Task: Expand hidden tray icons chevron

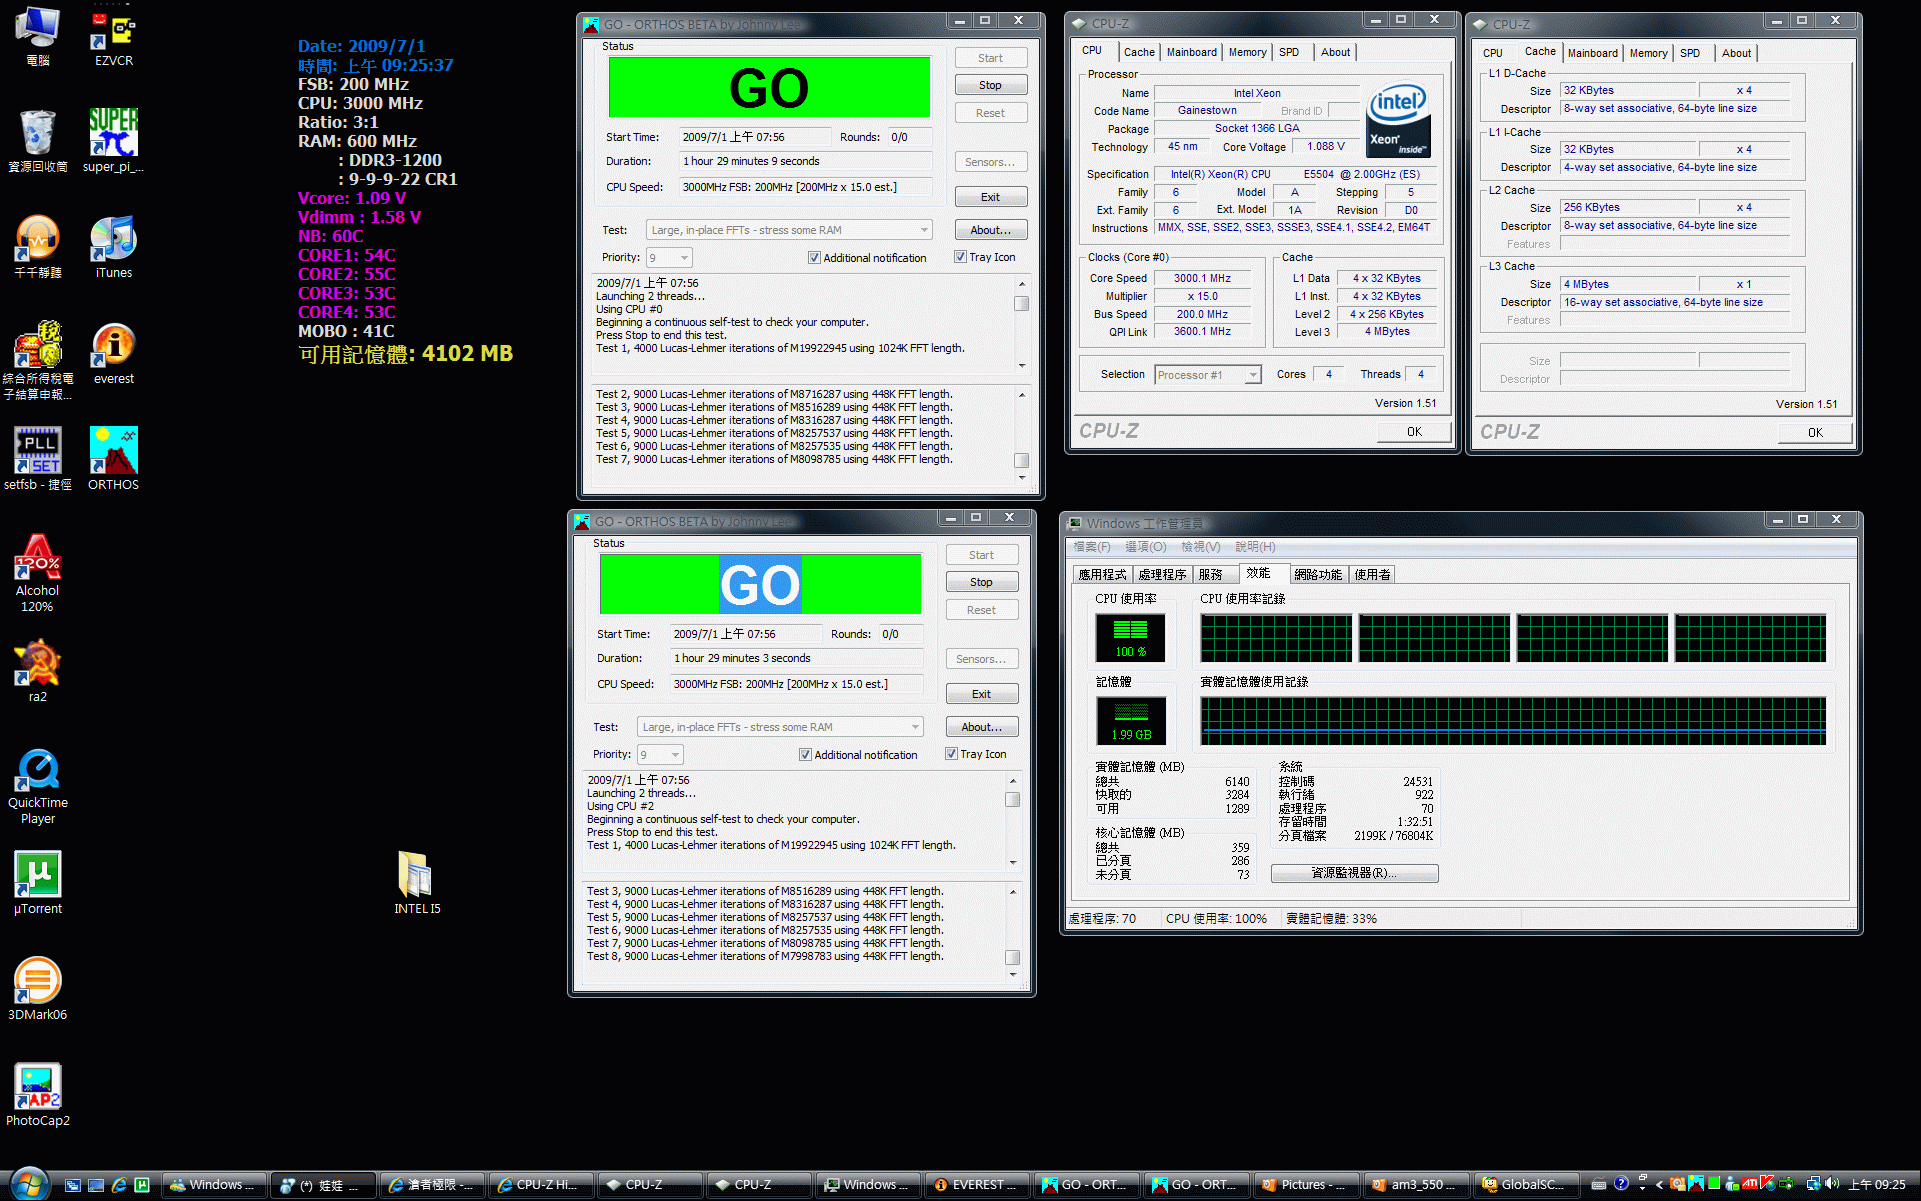Action: pyautogui.click(x=1660, y=1185)
